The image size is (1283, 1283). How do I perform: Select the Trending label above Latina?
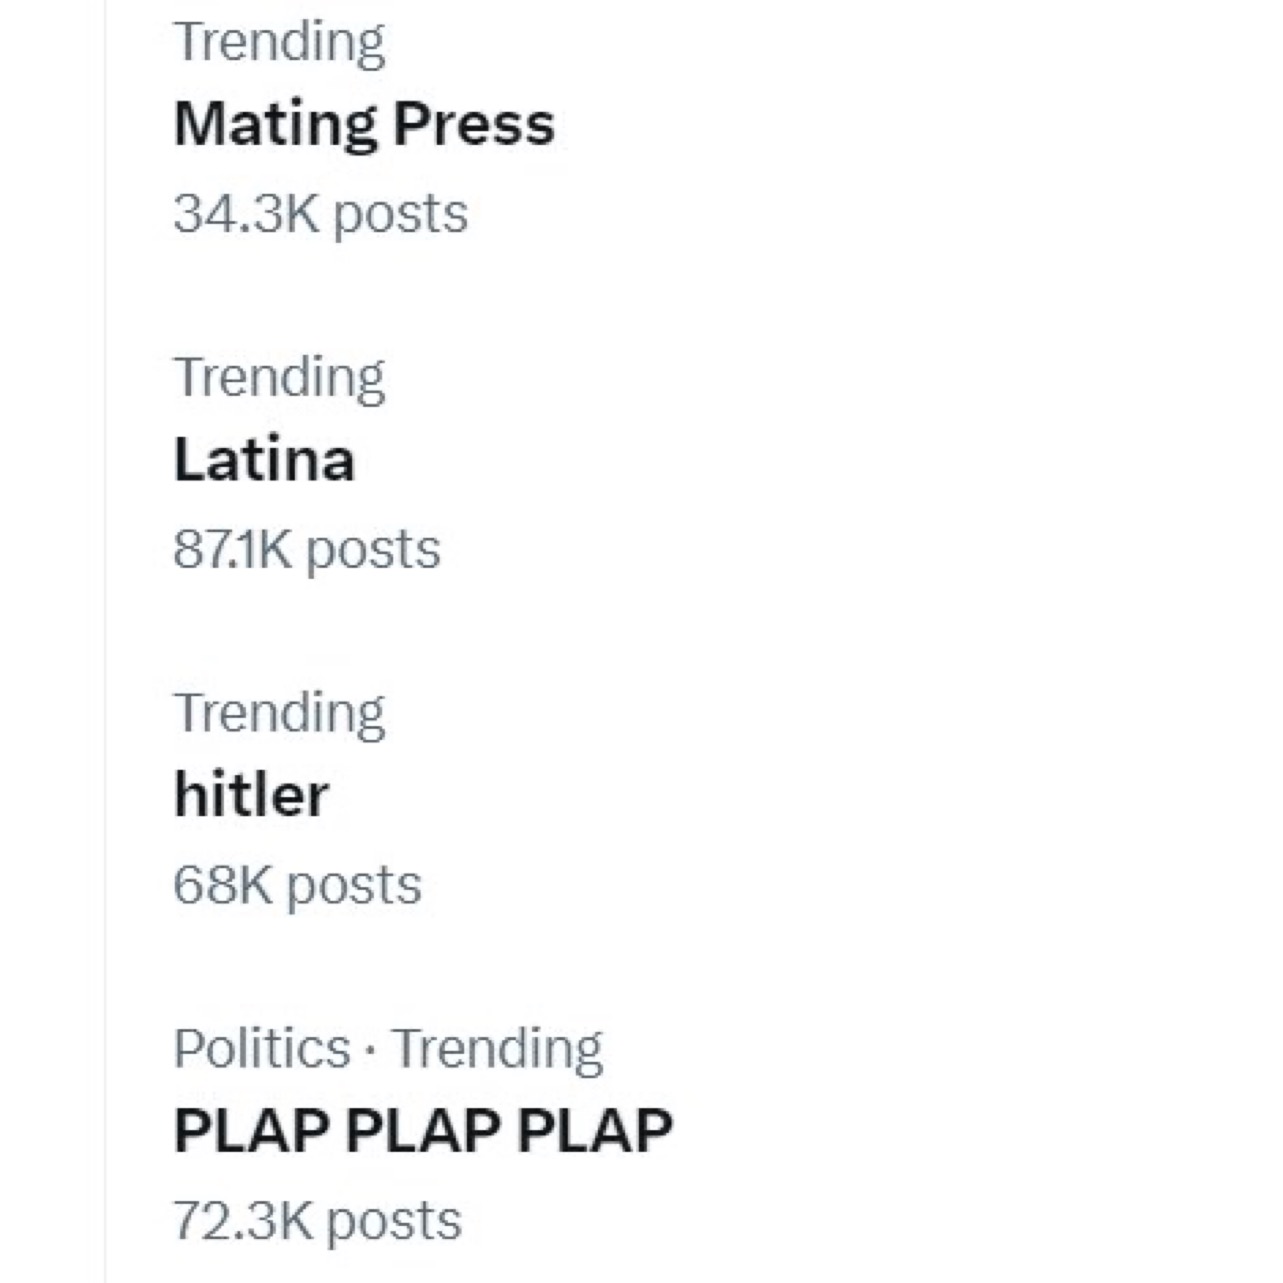279,378
